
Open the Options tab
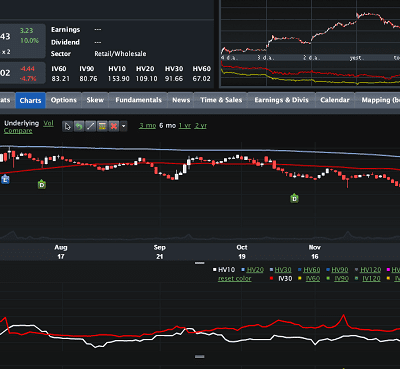point(64,100)
